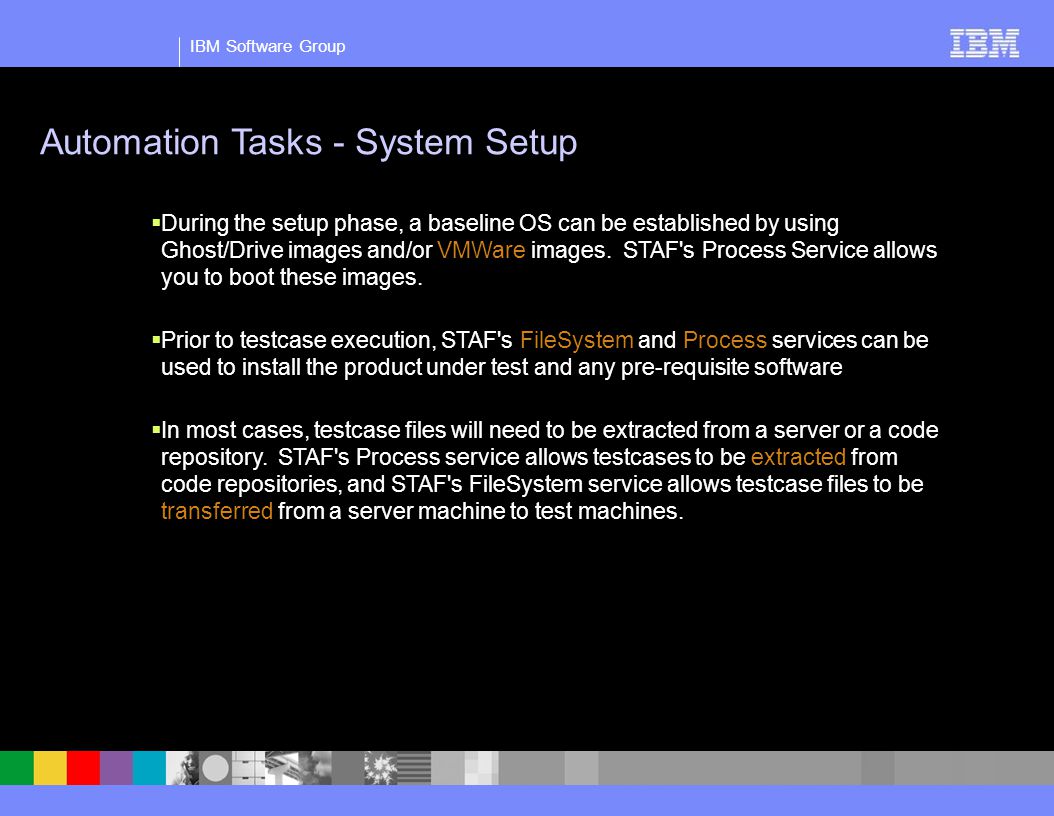This screenshot has height=816, width=1054.
Task: Click the orange 'VMWare' highlighted word
Action: click(x=481, y=250)
